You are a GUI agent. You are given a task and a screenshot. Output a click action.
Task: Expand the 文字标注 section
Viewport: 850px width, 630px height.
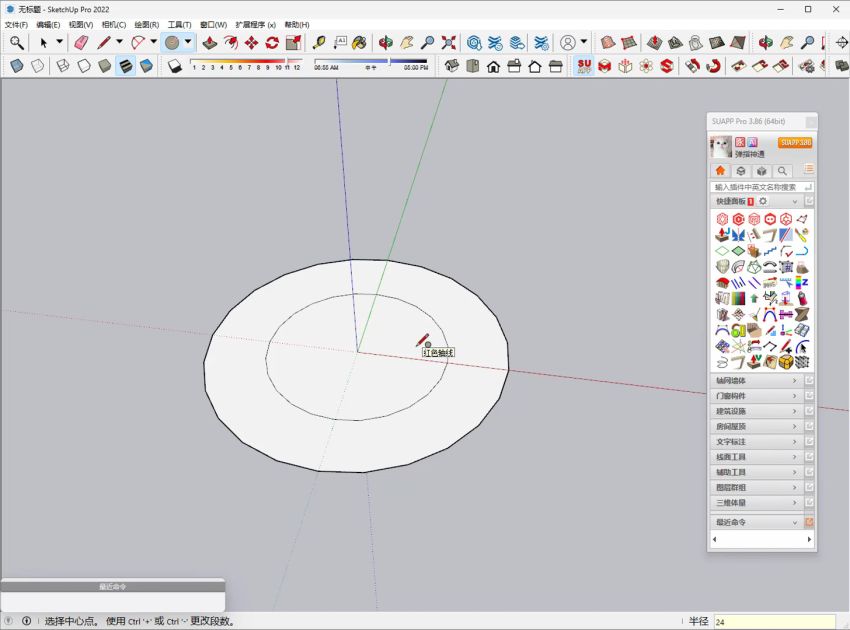(x=755, y=441)
